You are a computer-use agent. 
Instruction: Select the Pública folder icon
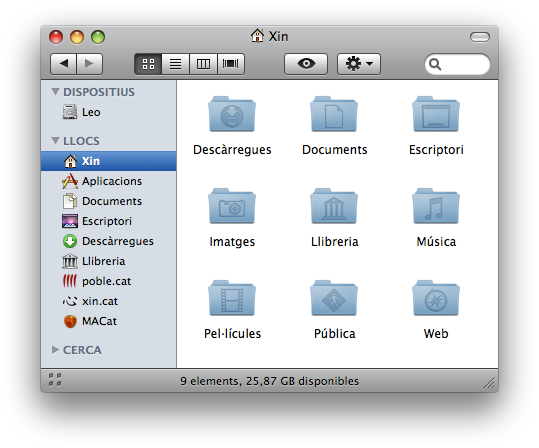(334, 298)
